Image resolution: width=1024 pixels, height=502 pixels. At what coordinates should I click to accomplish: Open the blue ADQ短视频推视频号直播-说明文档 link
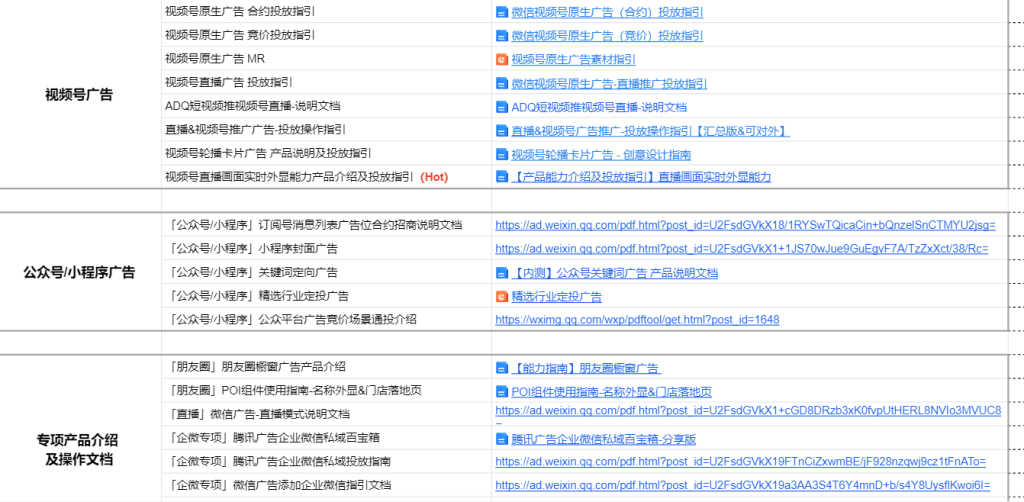tap(599, 107)
